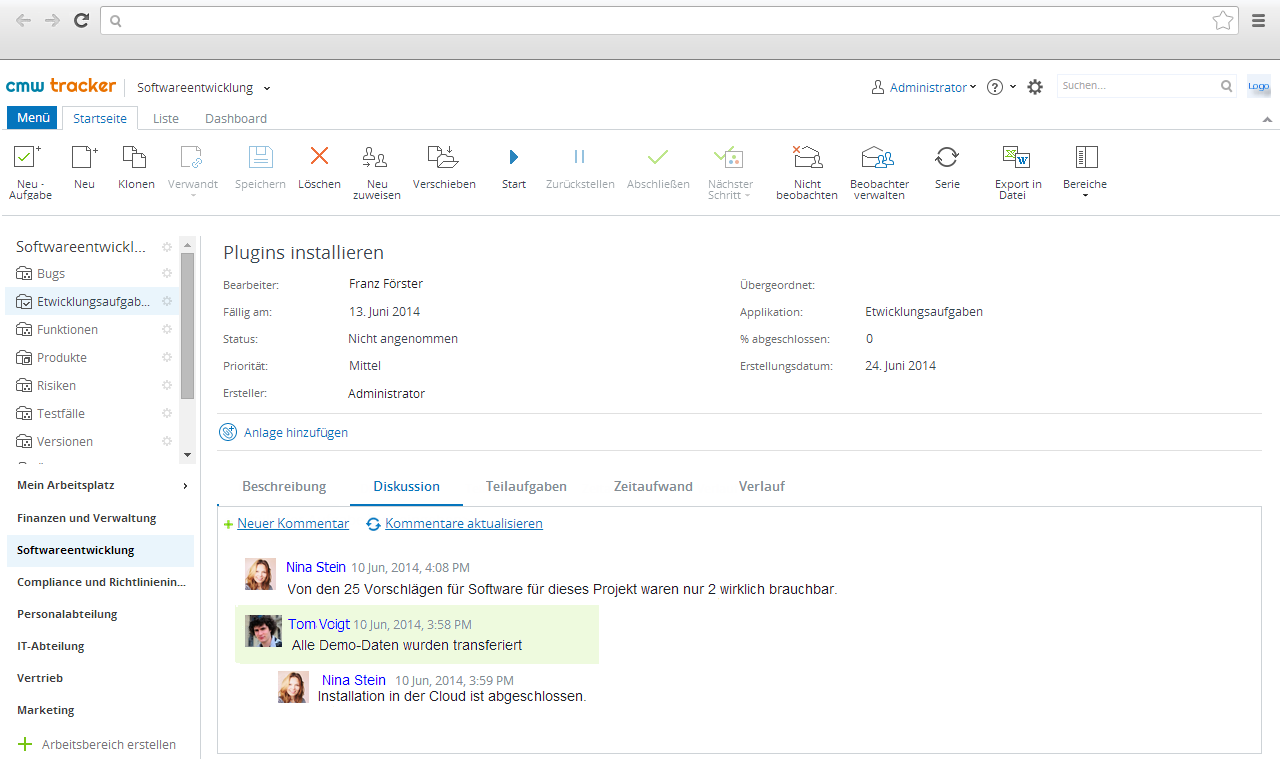The image size is (1280, 762).
Task: Click the gear next to Testfälle
Action: coord(167,413)
